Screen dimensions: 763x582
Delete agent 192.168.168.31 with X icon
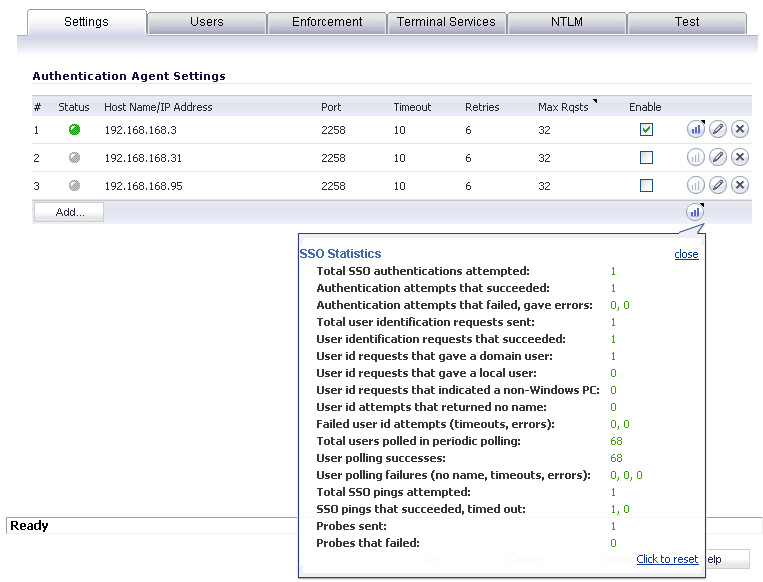740,157
